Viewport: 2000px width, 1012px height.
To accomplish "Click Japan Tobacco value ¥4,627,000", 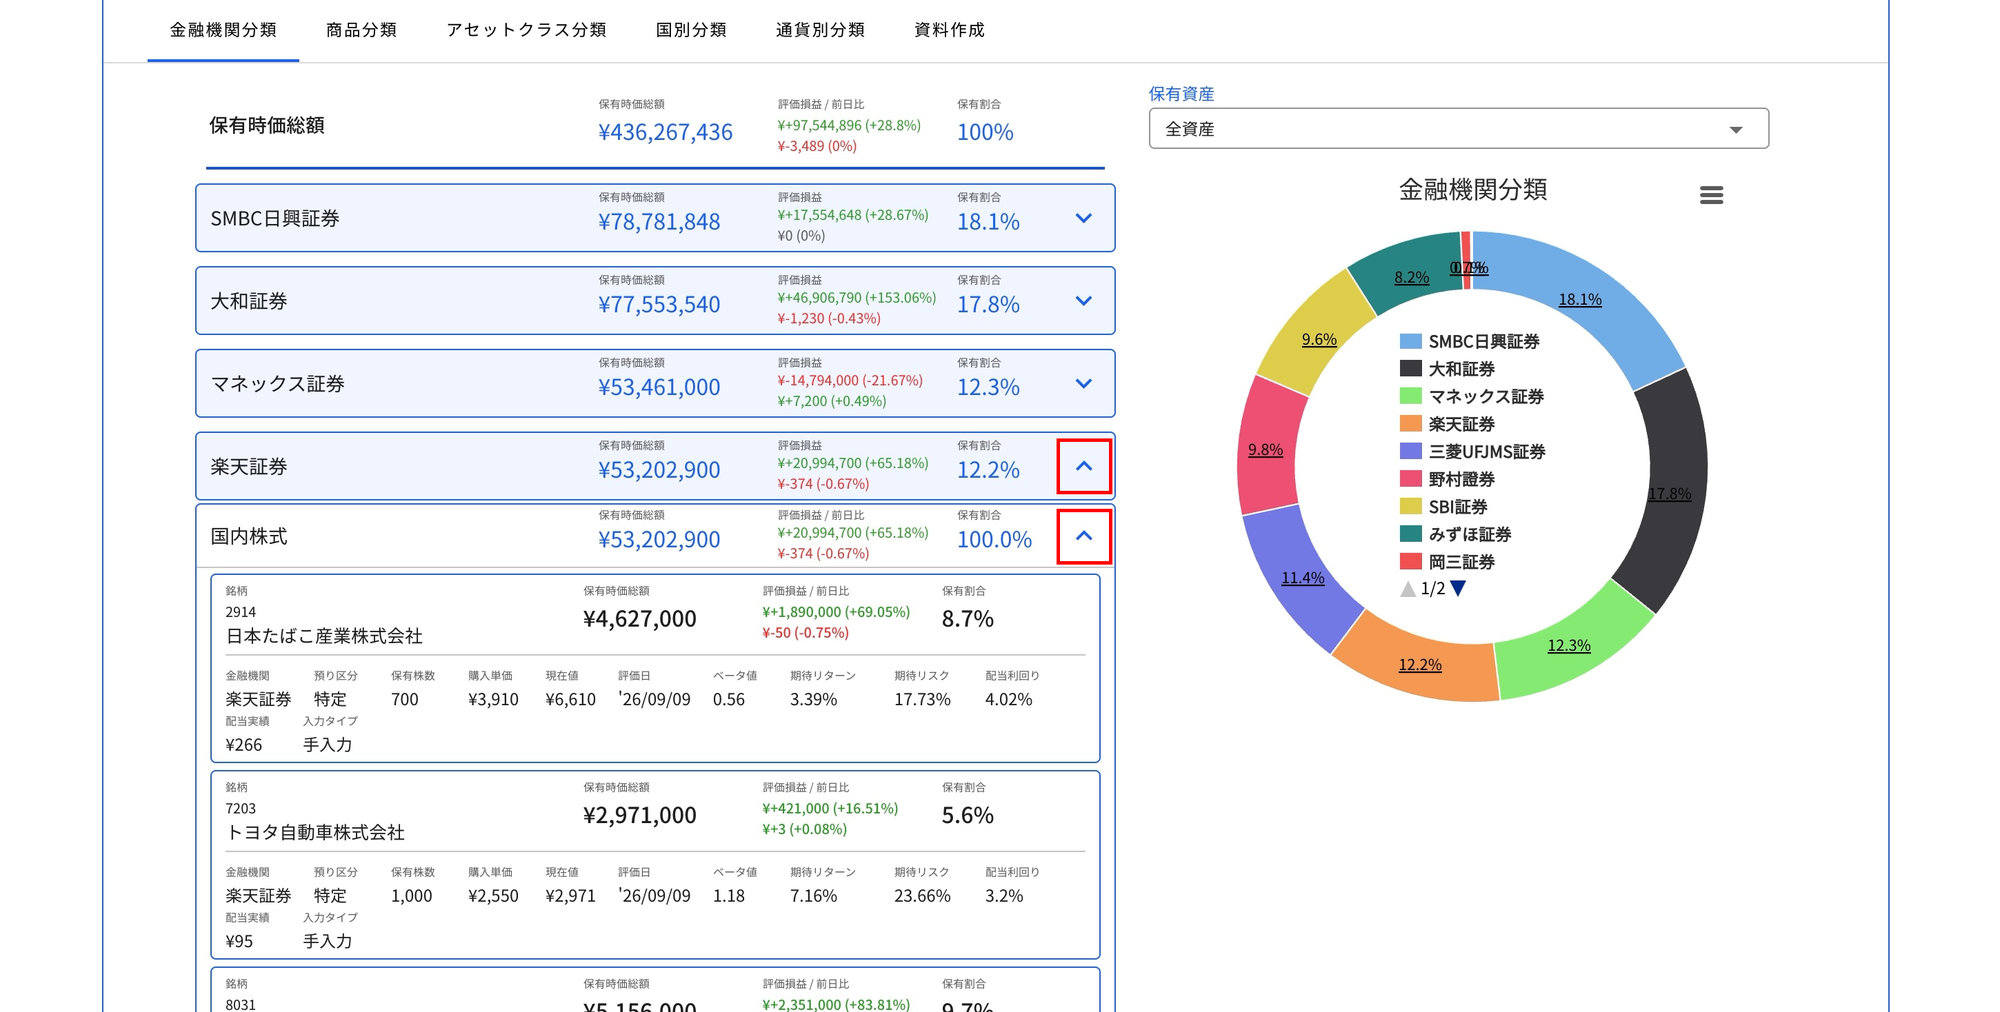I will [639, 619].
